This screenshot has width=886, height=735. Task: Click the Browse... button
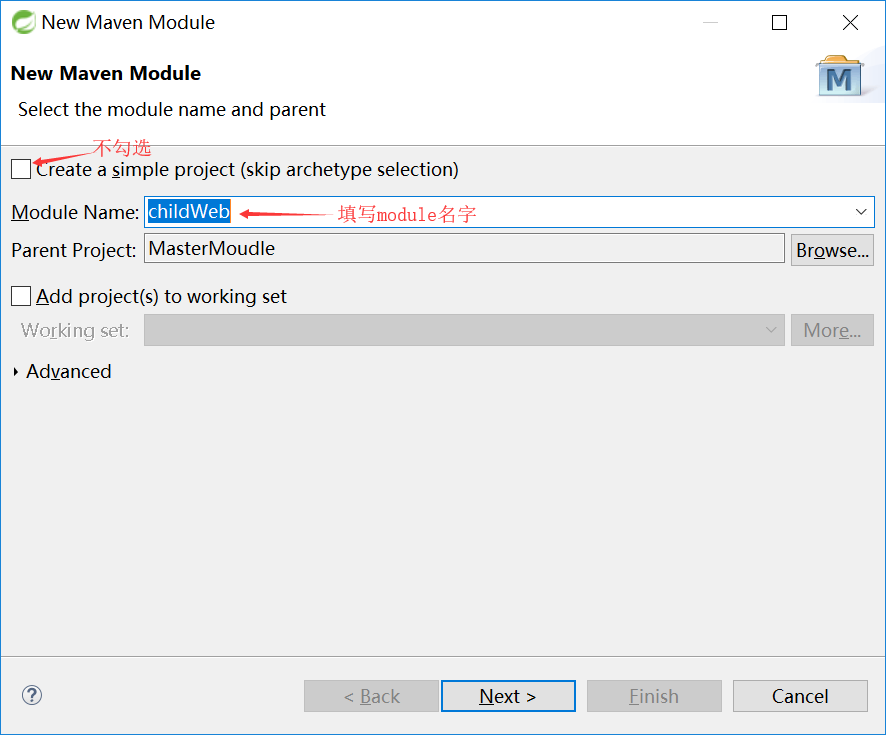tap(832, 250)
